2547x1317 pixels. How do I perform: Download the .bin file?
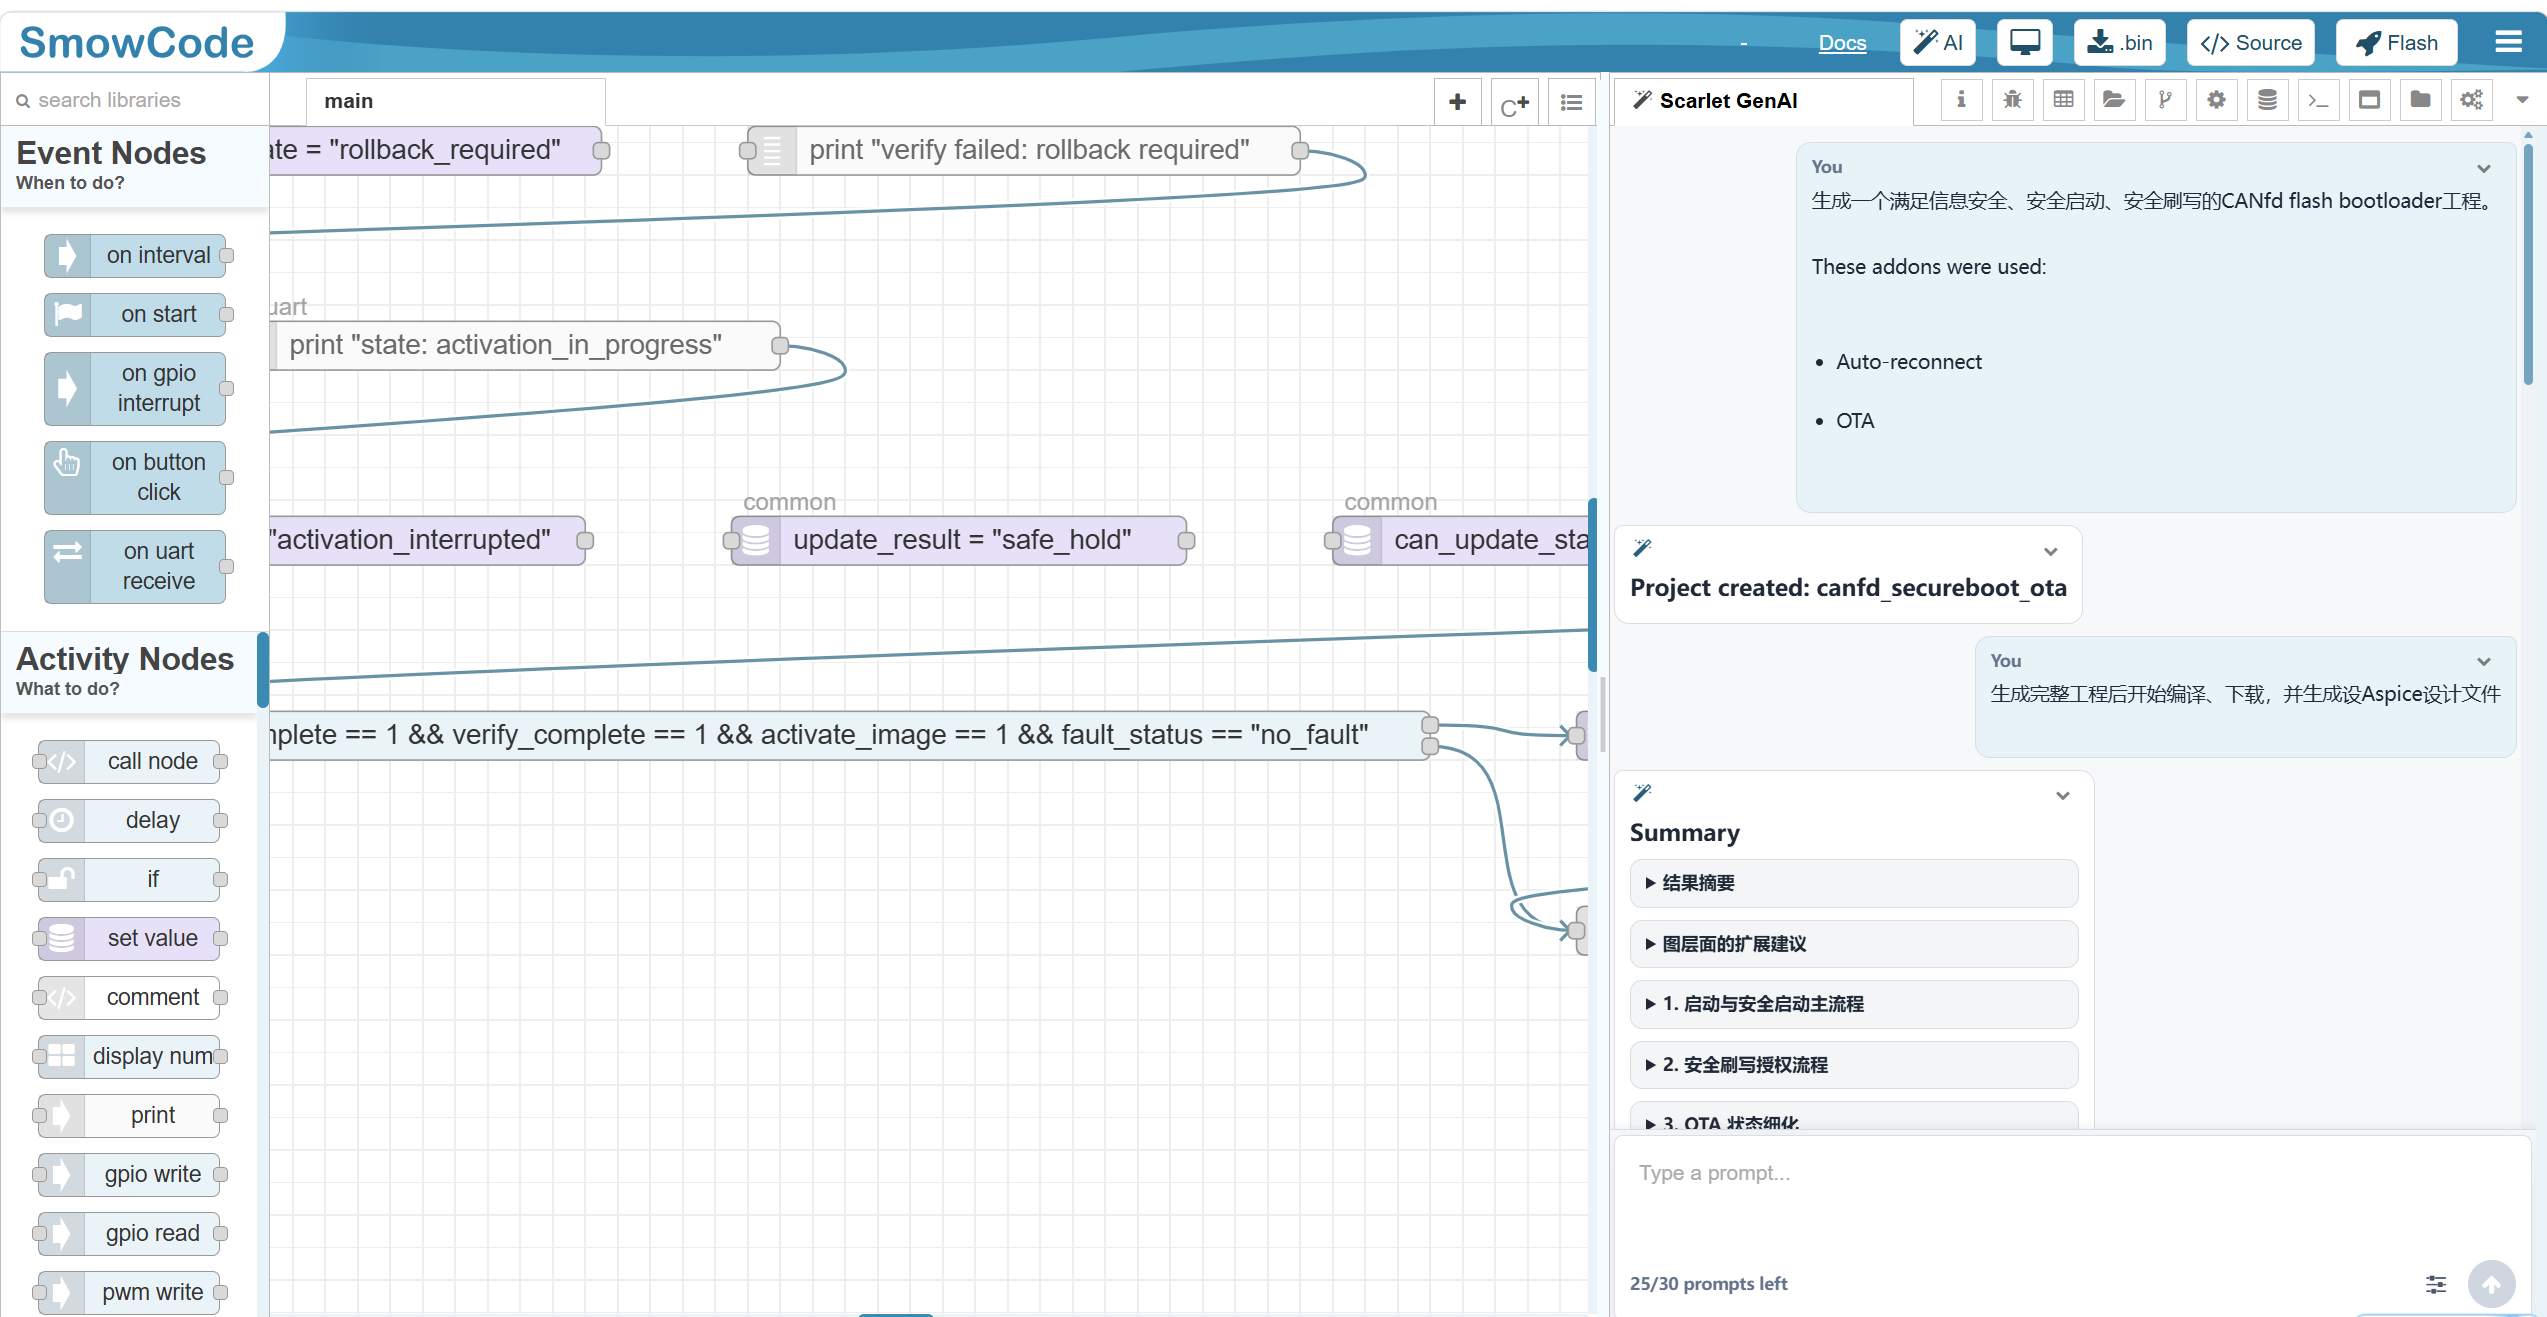2119,43
